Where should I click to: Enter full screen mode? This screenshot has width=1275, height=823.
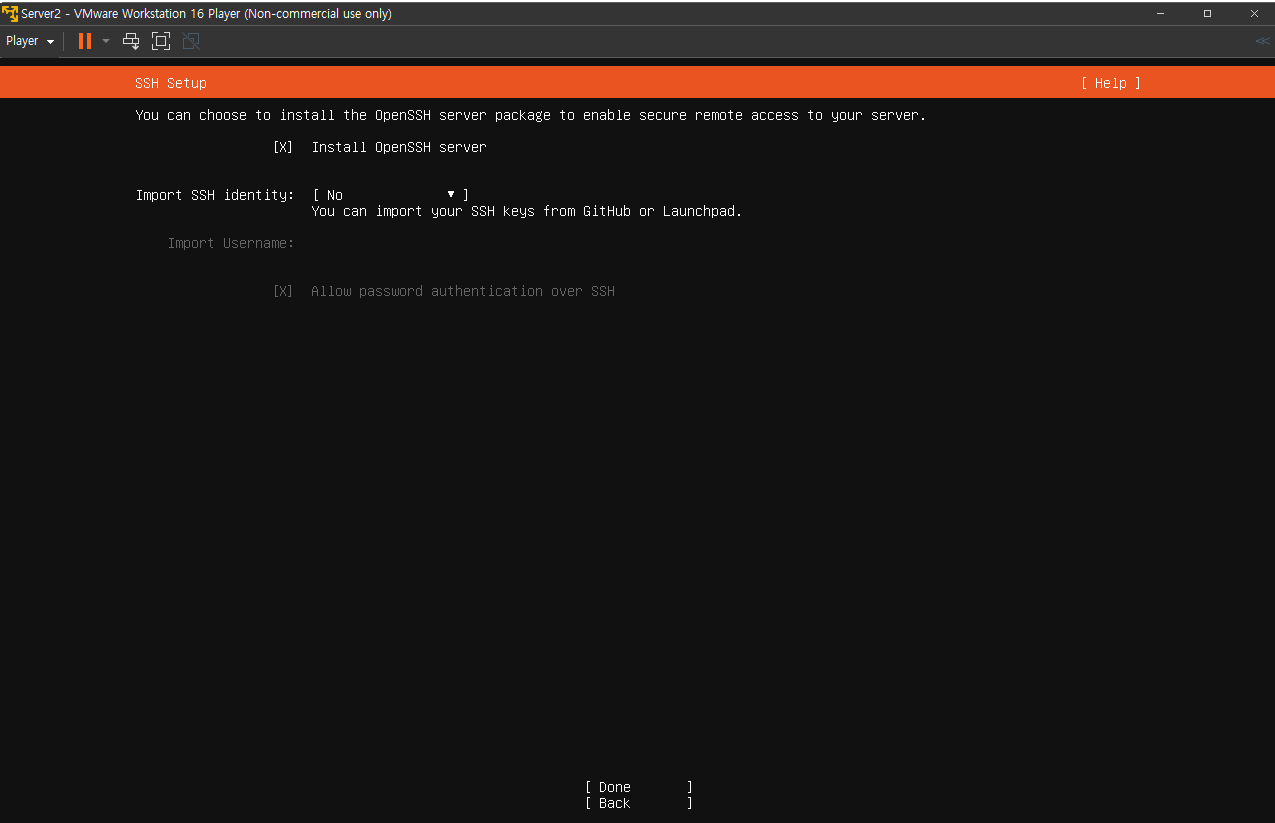161,41
